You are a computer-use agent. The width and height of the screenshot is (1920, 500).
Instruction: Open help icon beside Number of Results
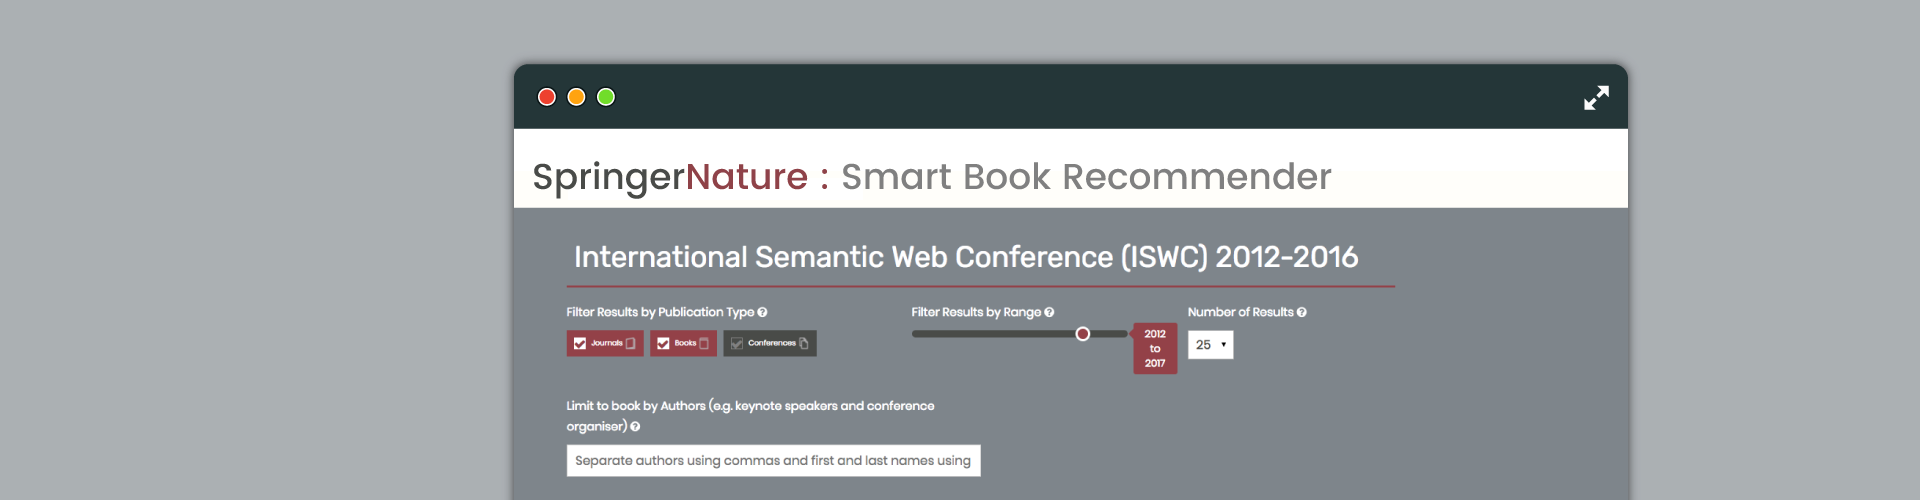[x=1301, y=312]
